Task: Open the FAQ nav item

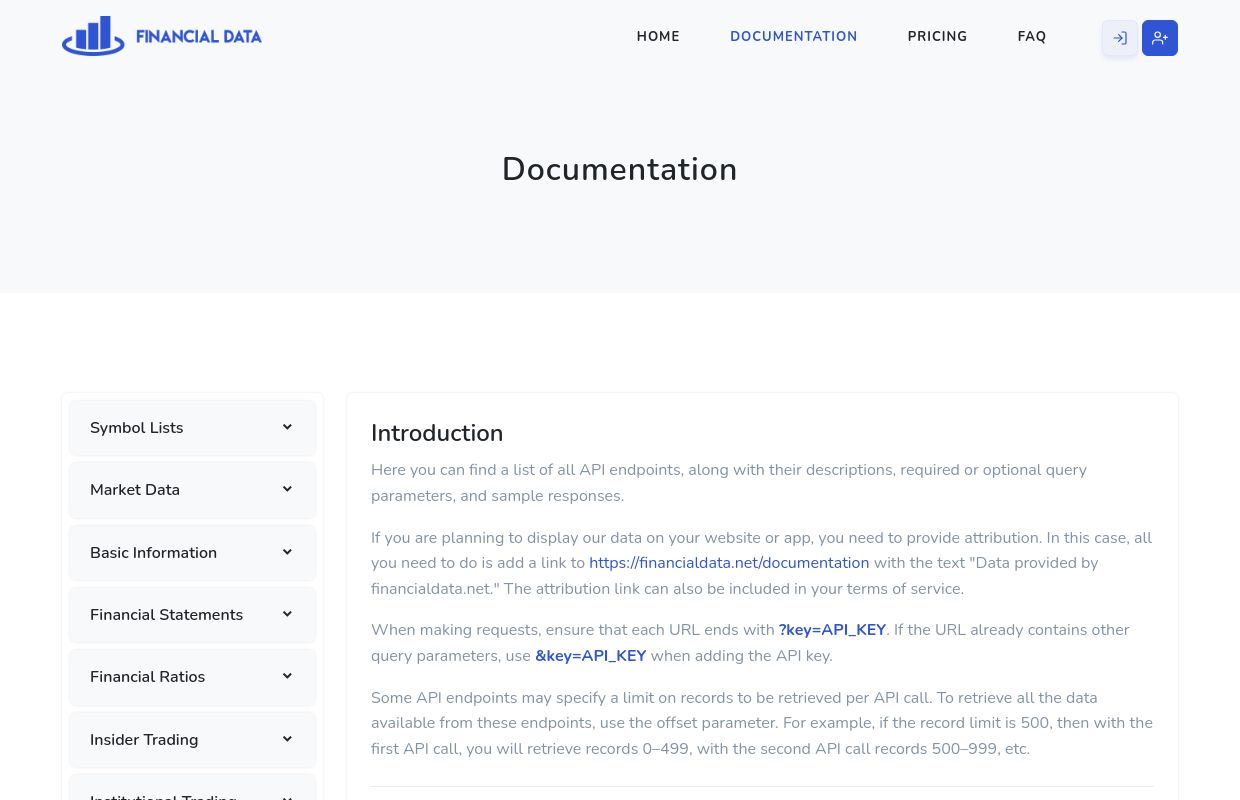Action: coord(1032,36)
